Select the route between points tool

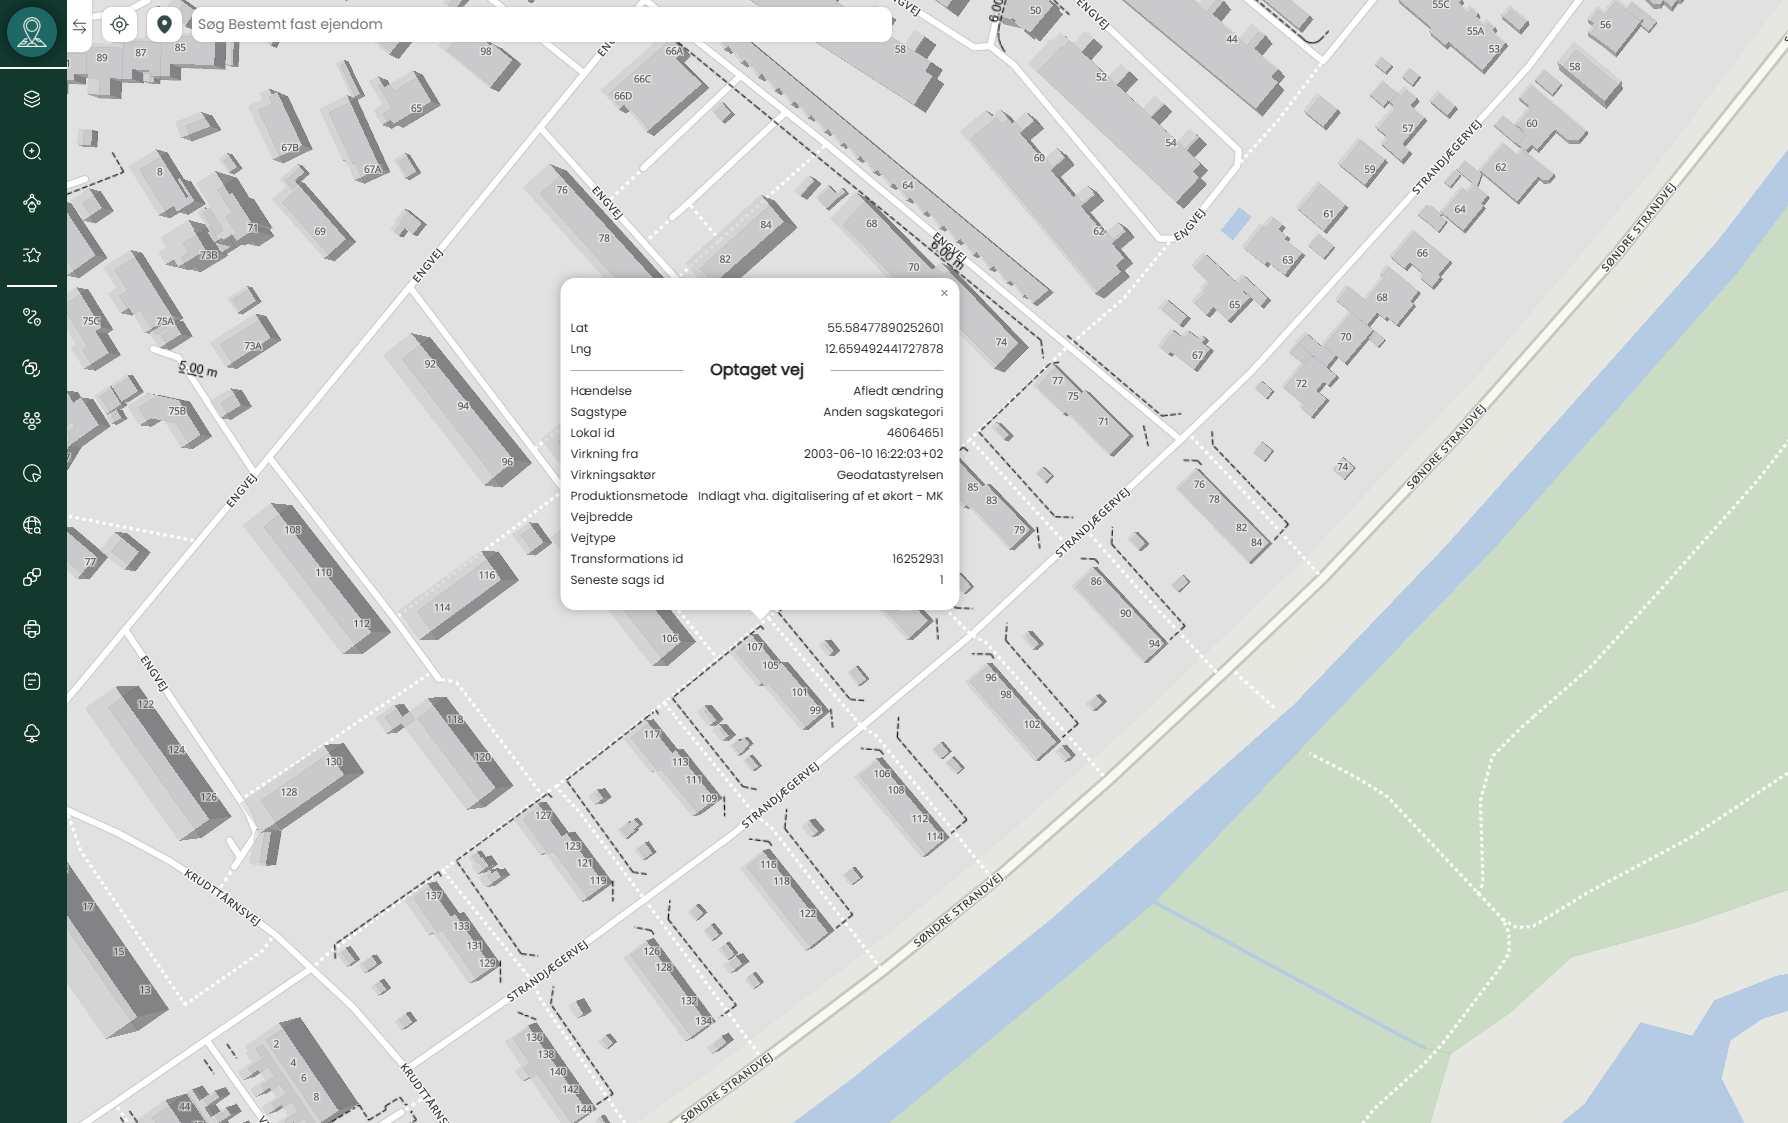point(32,317)
